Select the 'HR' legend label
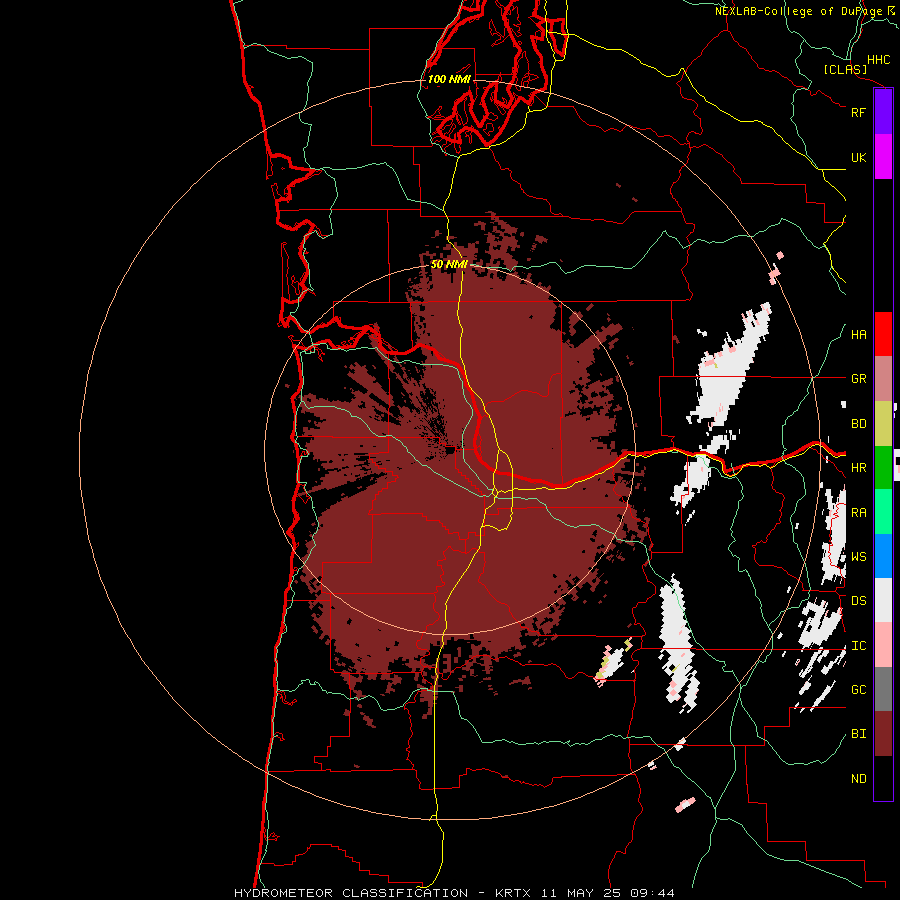The image size is (900, 900). click(858, 468)
